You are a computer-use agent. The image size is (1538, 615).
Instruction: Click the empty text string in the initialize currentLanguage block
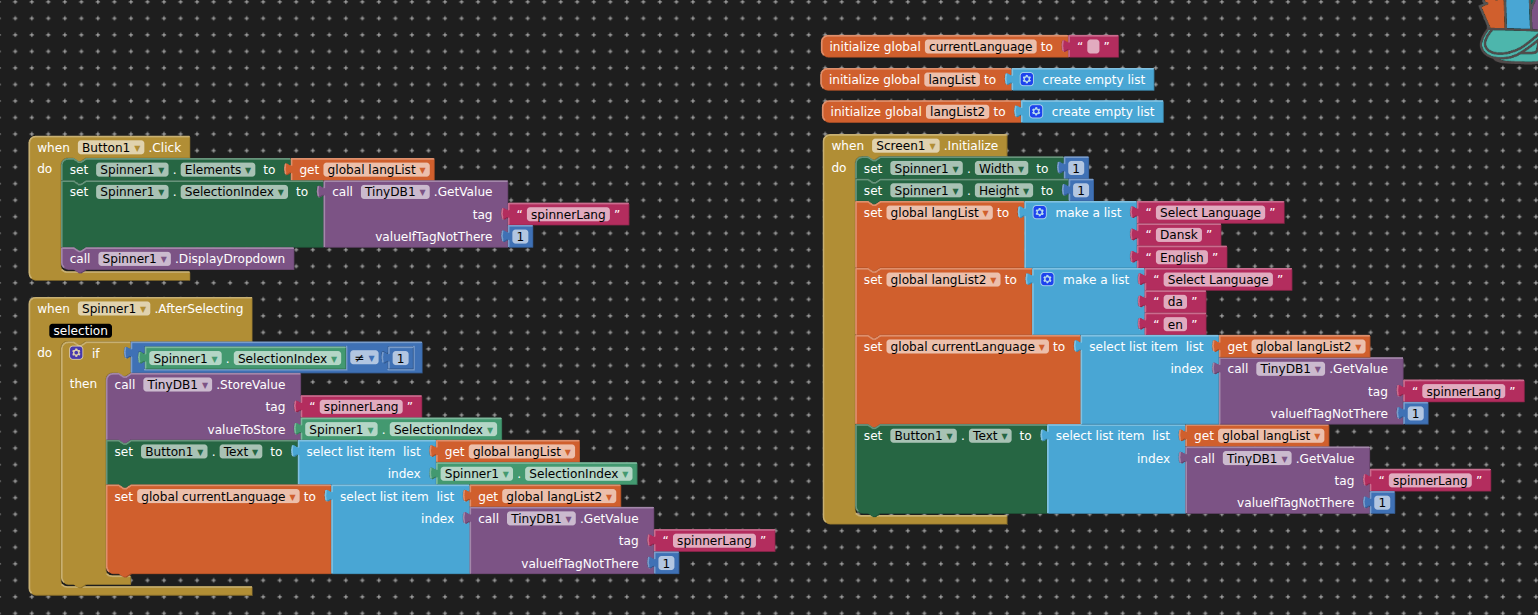click(1092, 47)
